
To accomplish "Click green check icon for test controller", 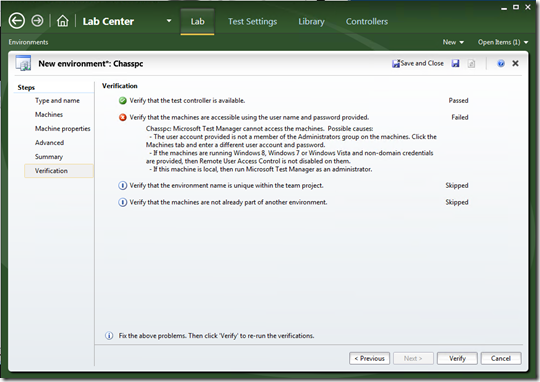I will click(123, 101).
